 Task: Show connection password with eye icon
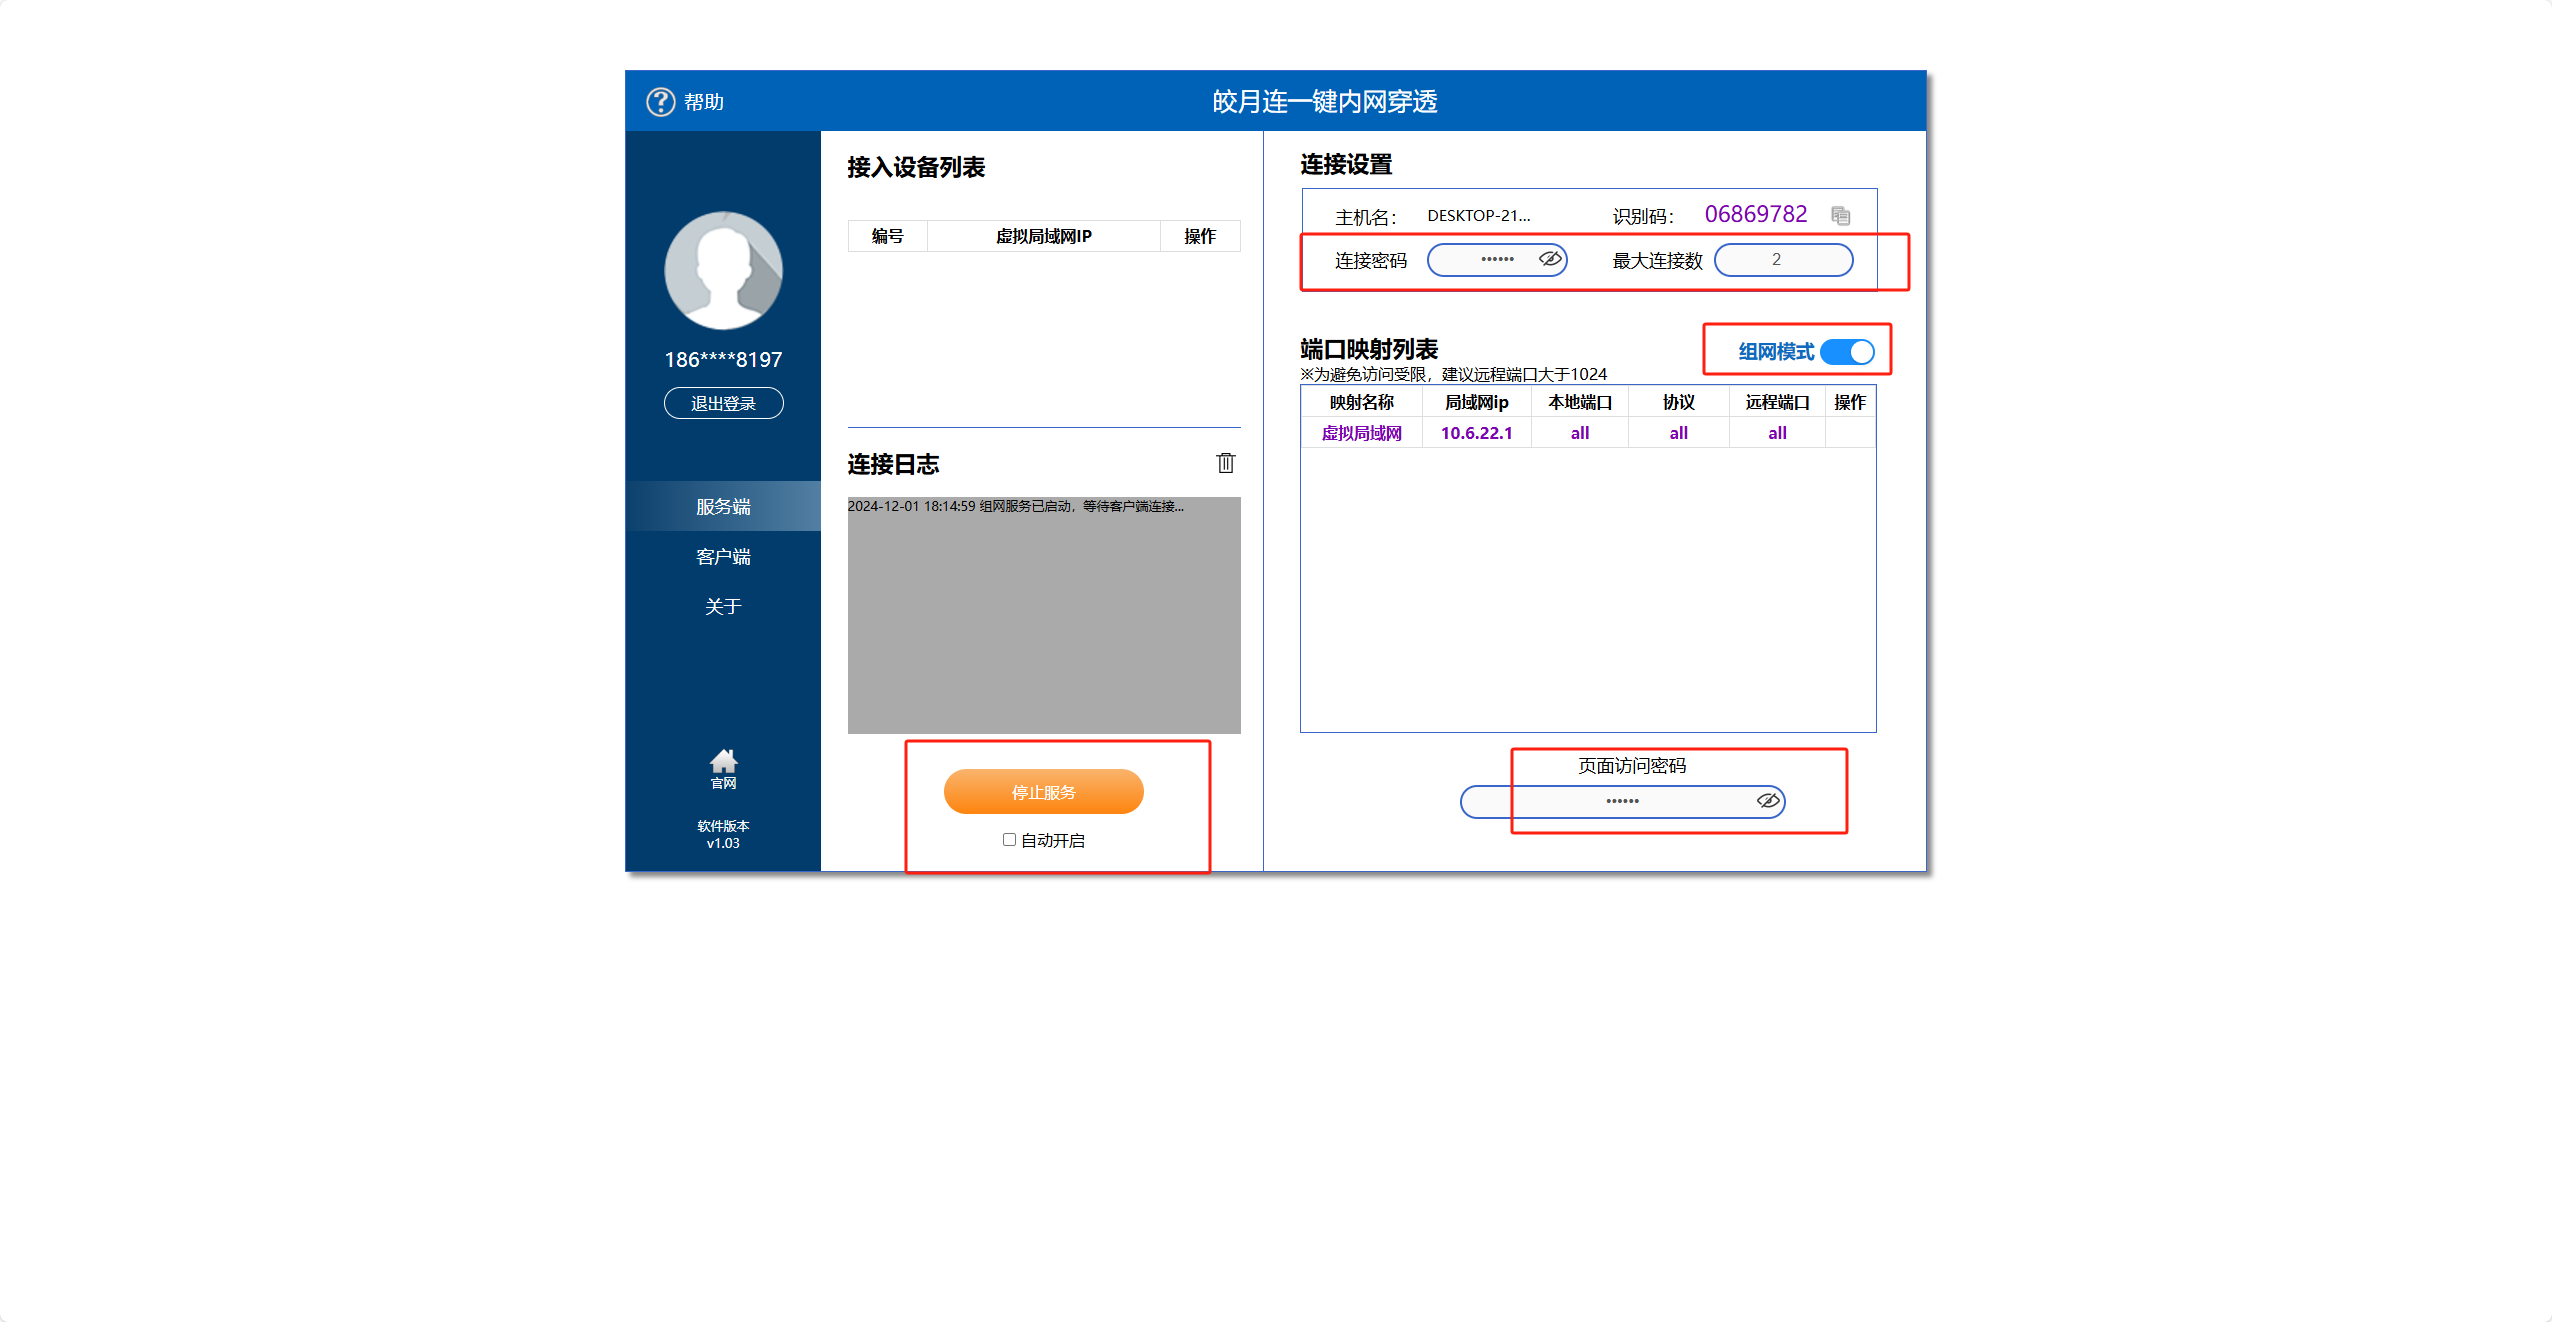1550,259
